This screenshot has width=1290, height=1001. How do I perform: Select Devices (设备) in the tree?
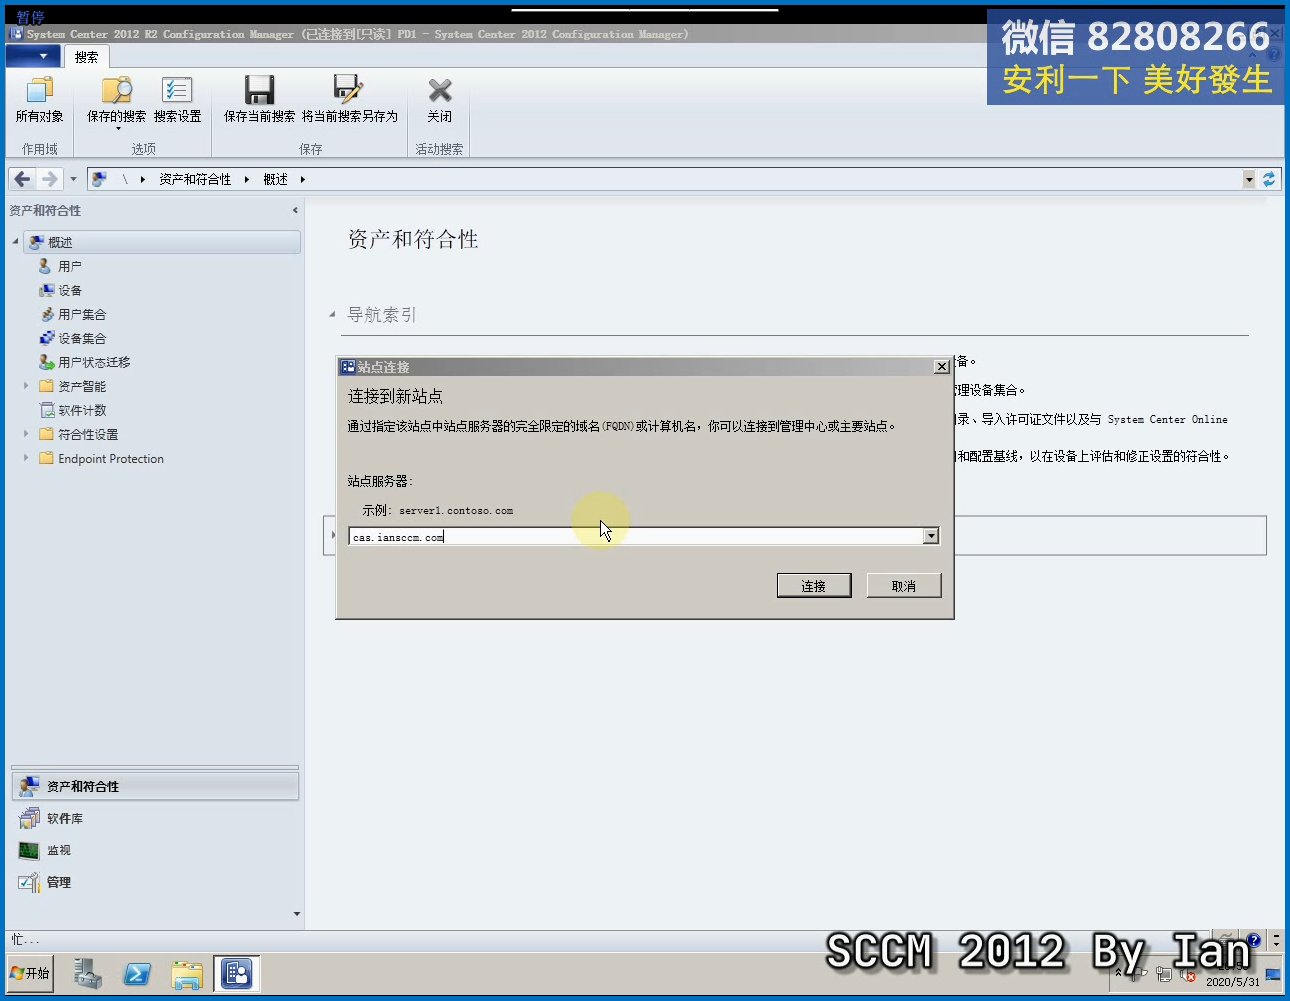pos(69,290)
